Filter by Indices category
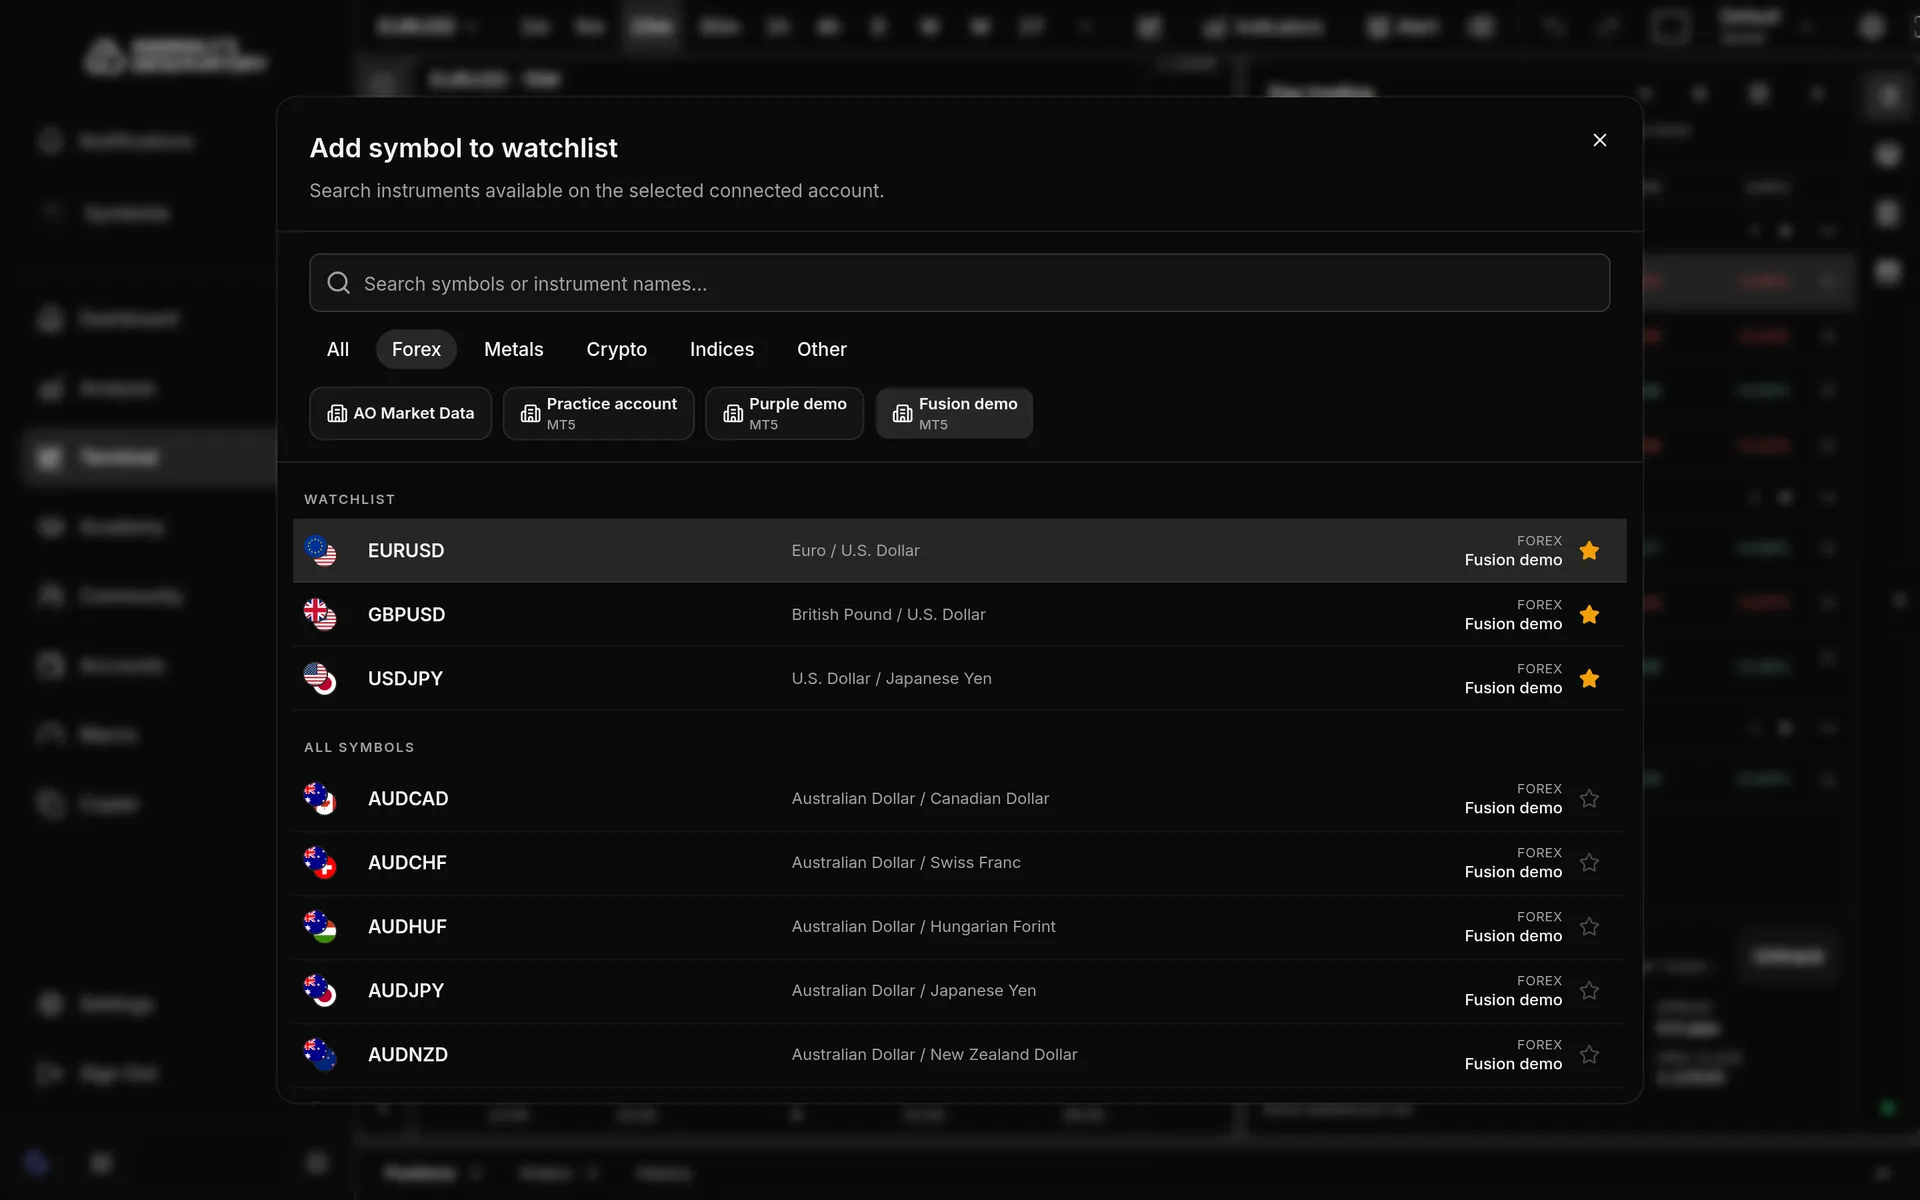 coord(722,349)
